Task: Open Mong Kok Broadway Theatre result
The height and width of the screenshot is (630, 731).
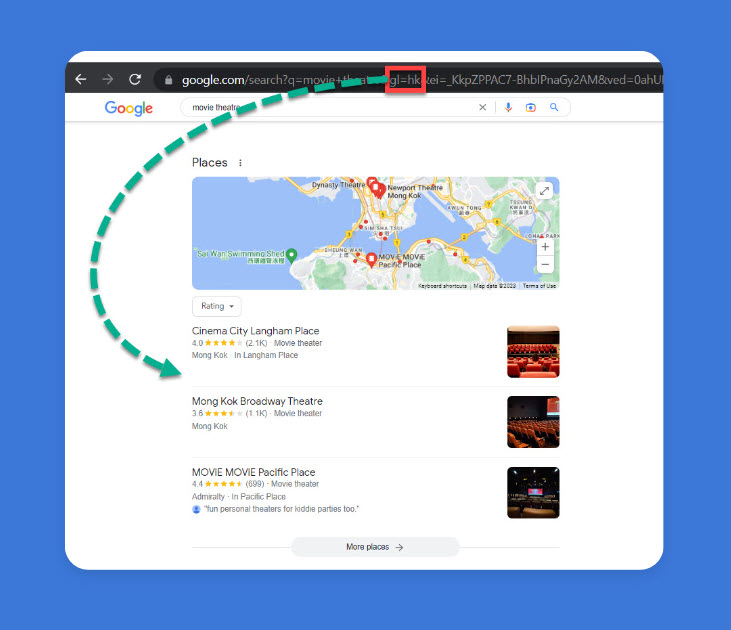Action: pyautogui.click(x=257, y=402)
